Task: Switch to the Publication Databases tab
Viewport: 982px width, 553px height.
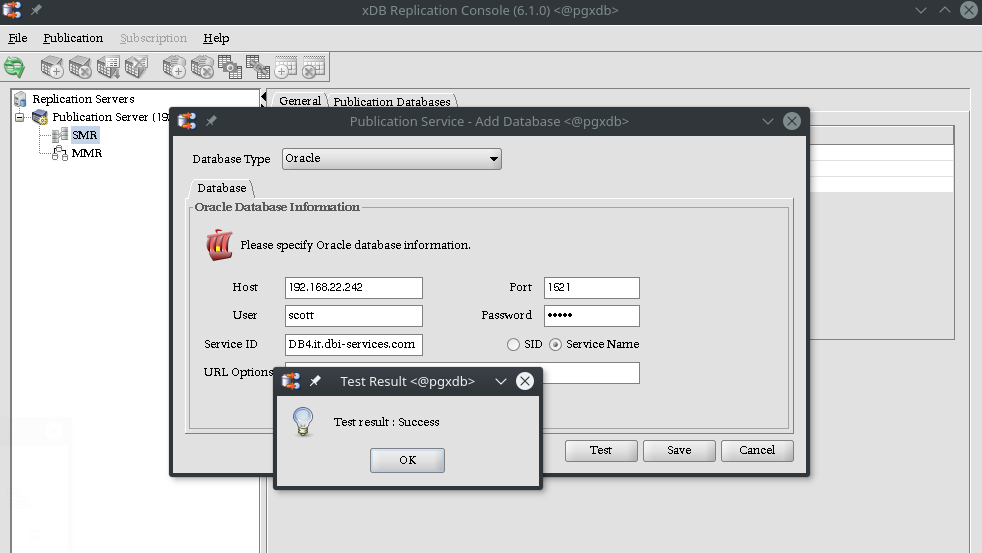Action: (x=392, y=101)
